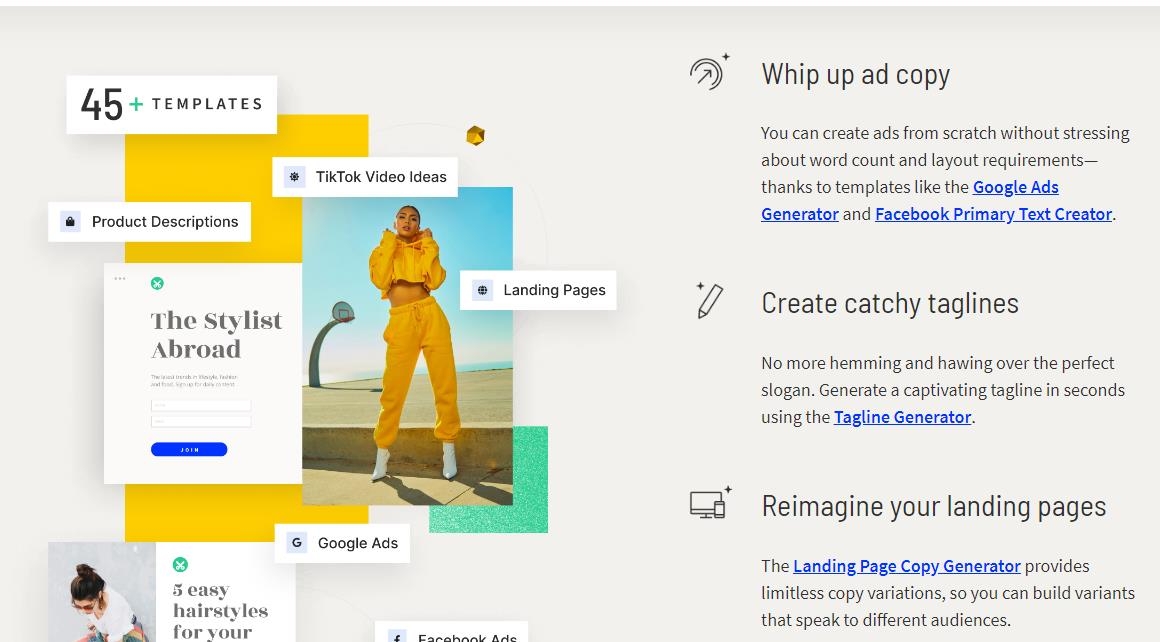Image resolution: width=1160 pixels, height=642 pixels.
Task: Click the yellow tracksuit model photo
Action: click(407, 345)
